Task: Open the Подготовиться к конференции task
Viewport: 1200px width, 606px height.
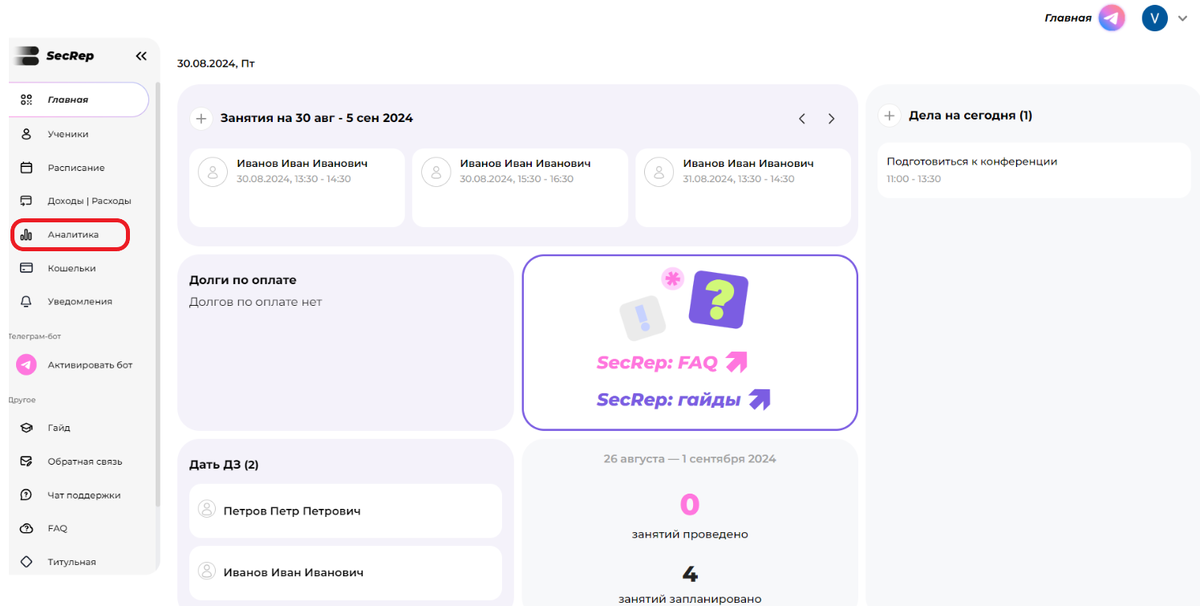Action: (x=1032, y=170)
